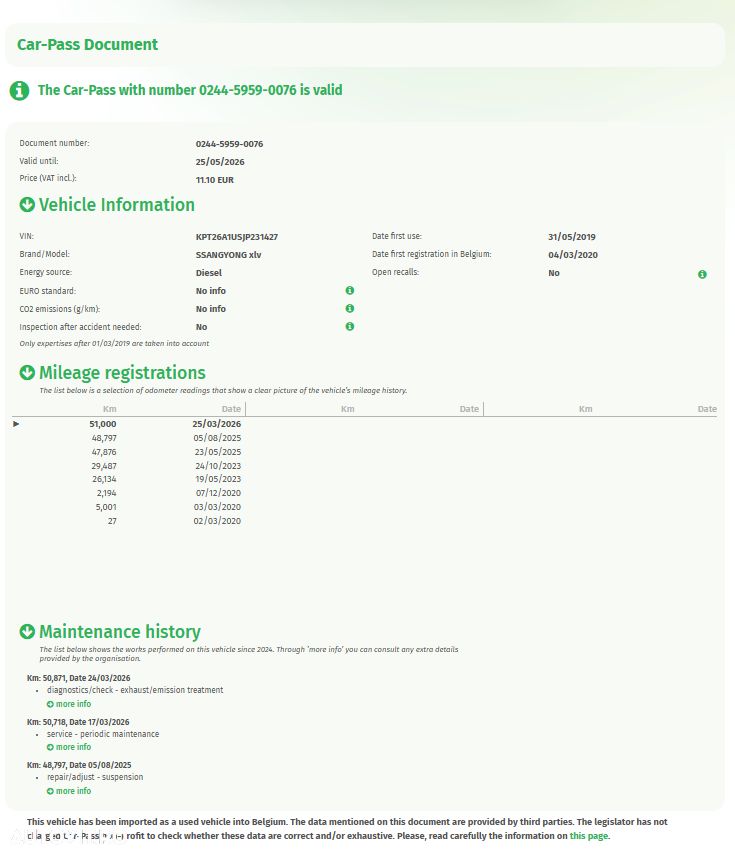
Task: Click info icon next to EURO standard
Action: (x=350, y=290)
